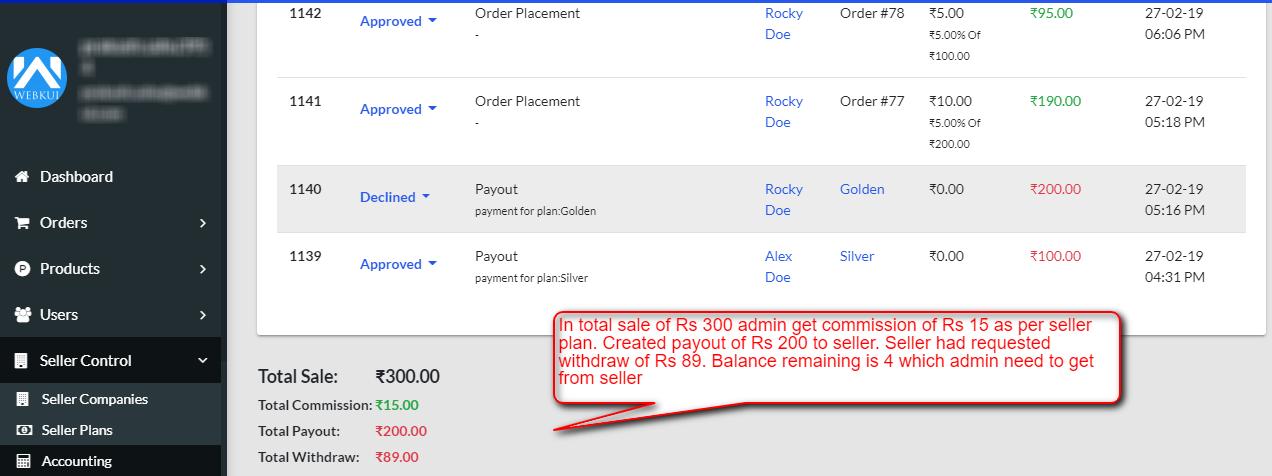Open Rocky Doe link in row 1142
Screen dimensions: 1272x476
(784, 24)
